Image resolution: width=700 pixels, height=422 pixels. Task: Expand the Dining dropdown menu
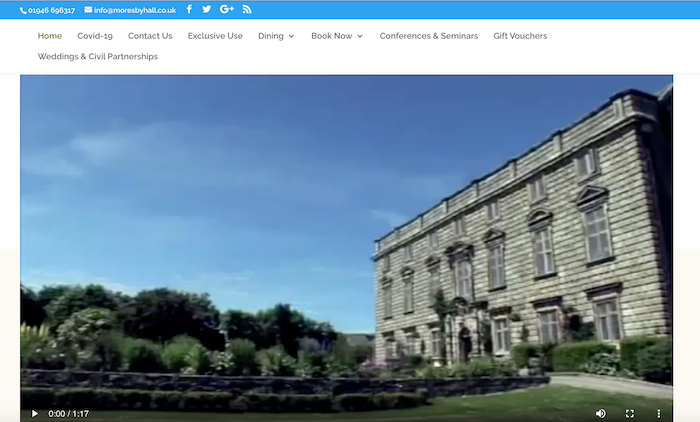(276, 36)
